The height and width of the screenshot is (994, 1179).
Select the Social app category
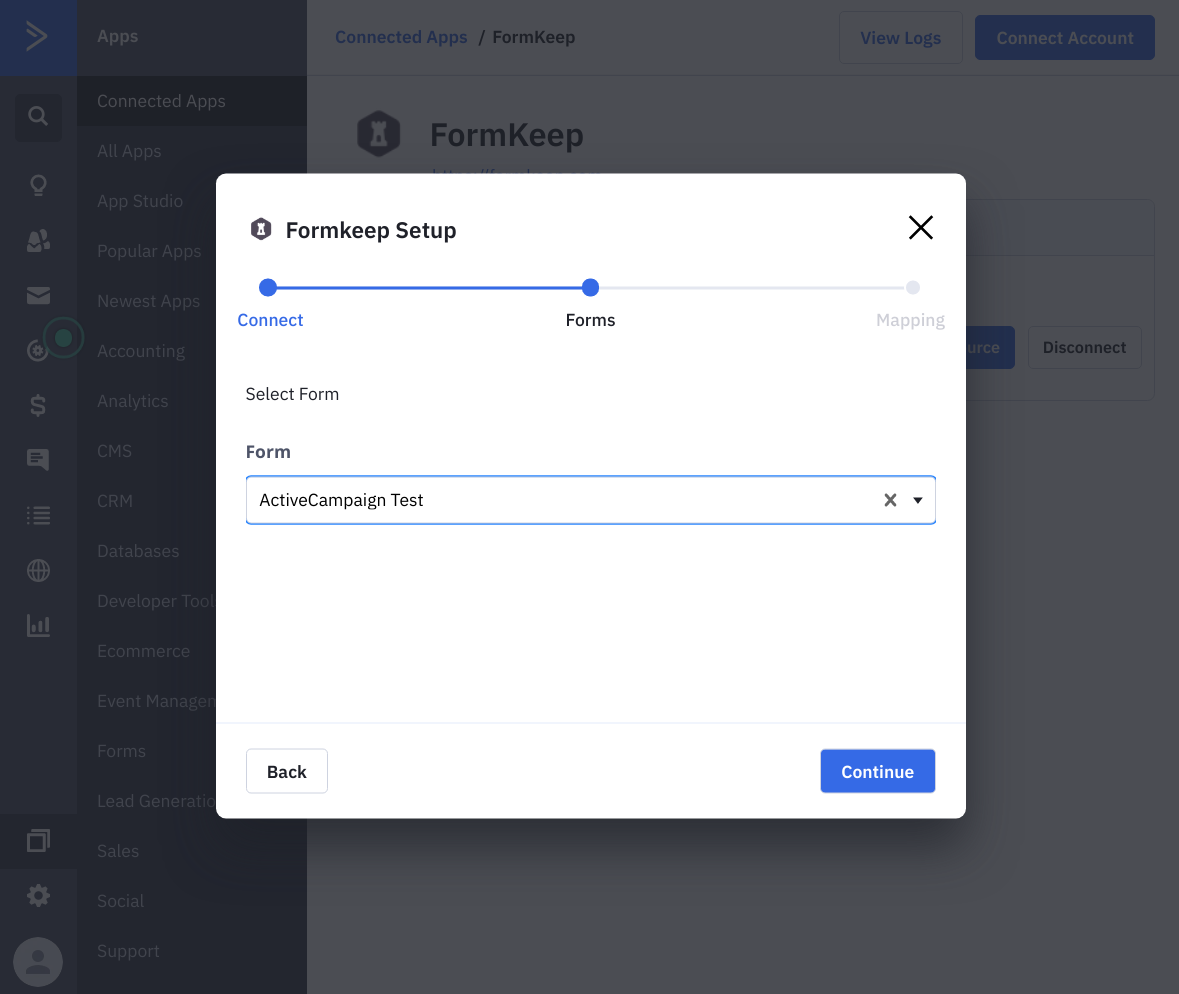tap(120, 901)
